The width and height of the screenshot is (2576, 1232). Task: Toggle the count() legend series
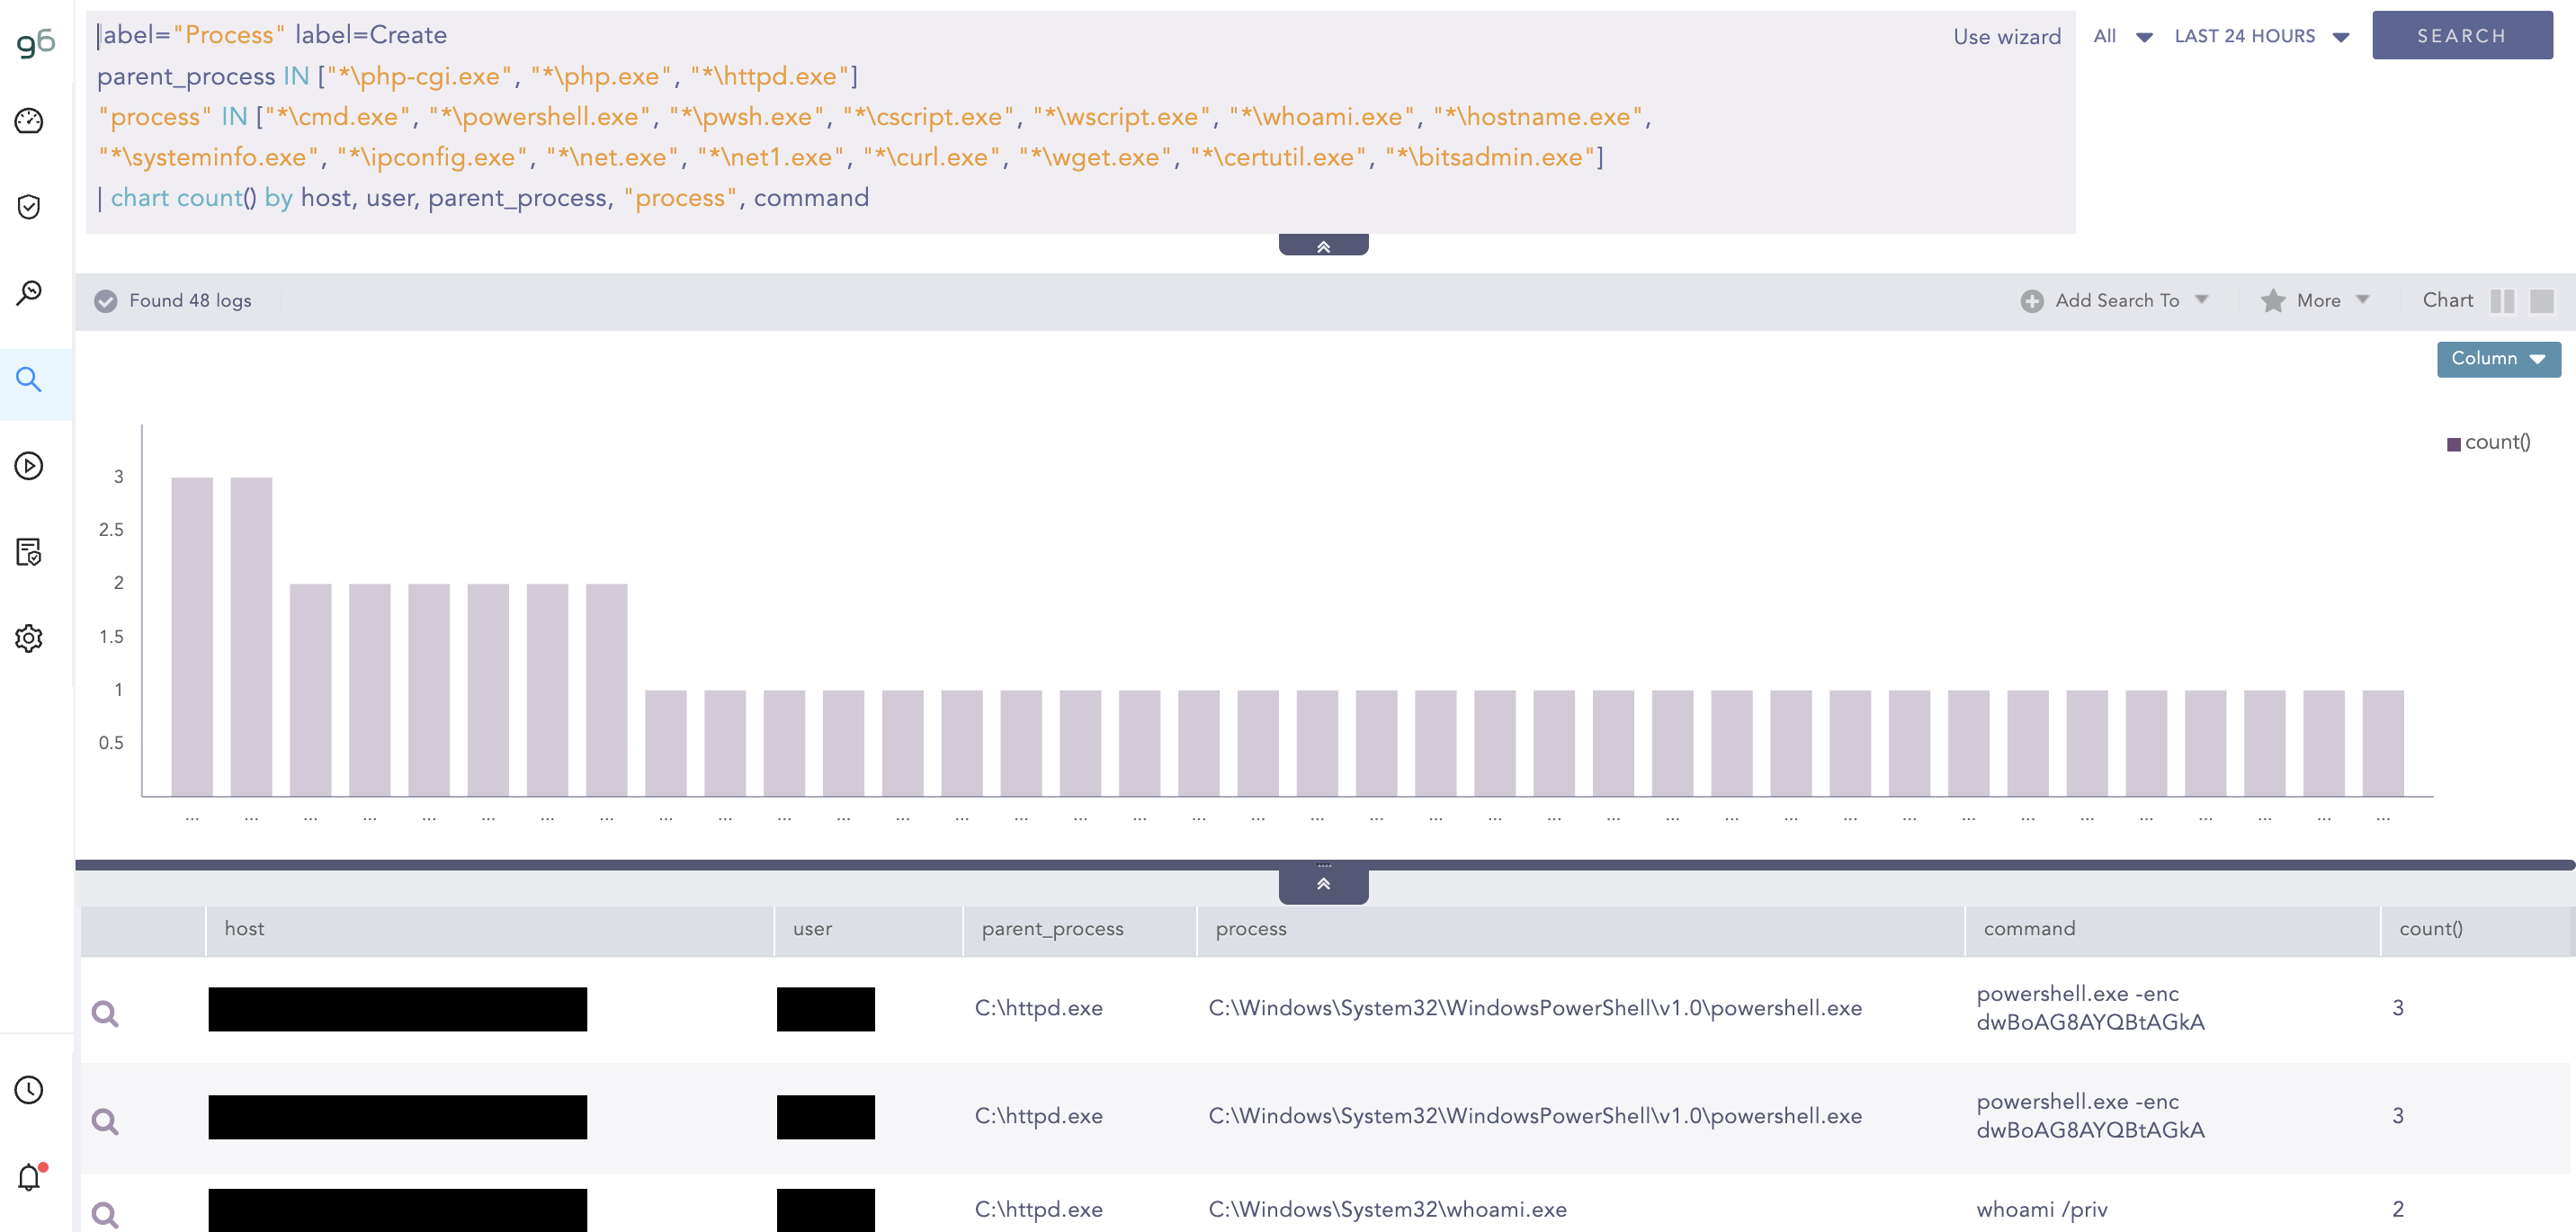point(2489,443)
